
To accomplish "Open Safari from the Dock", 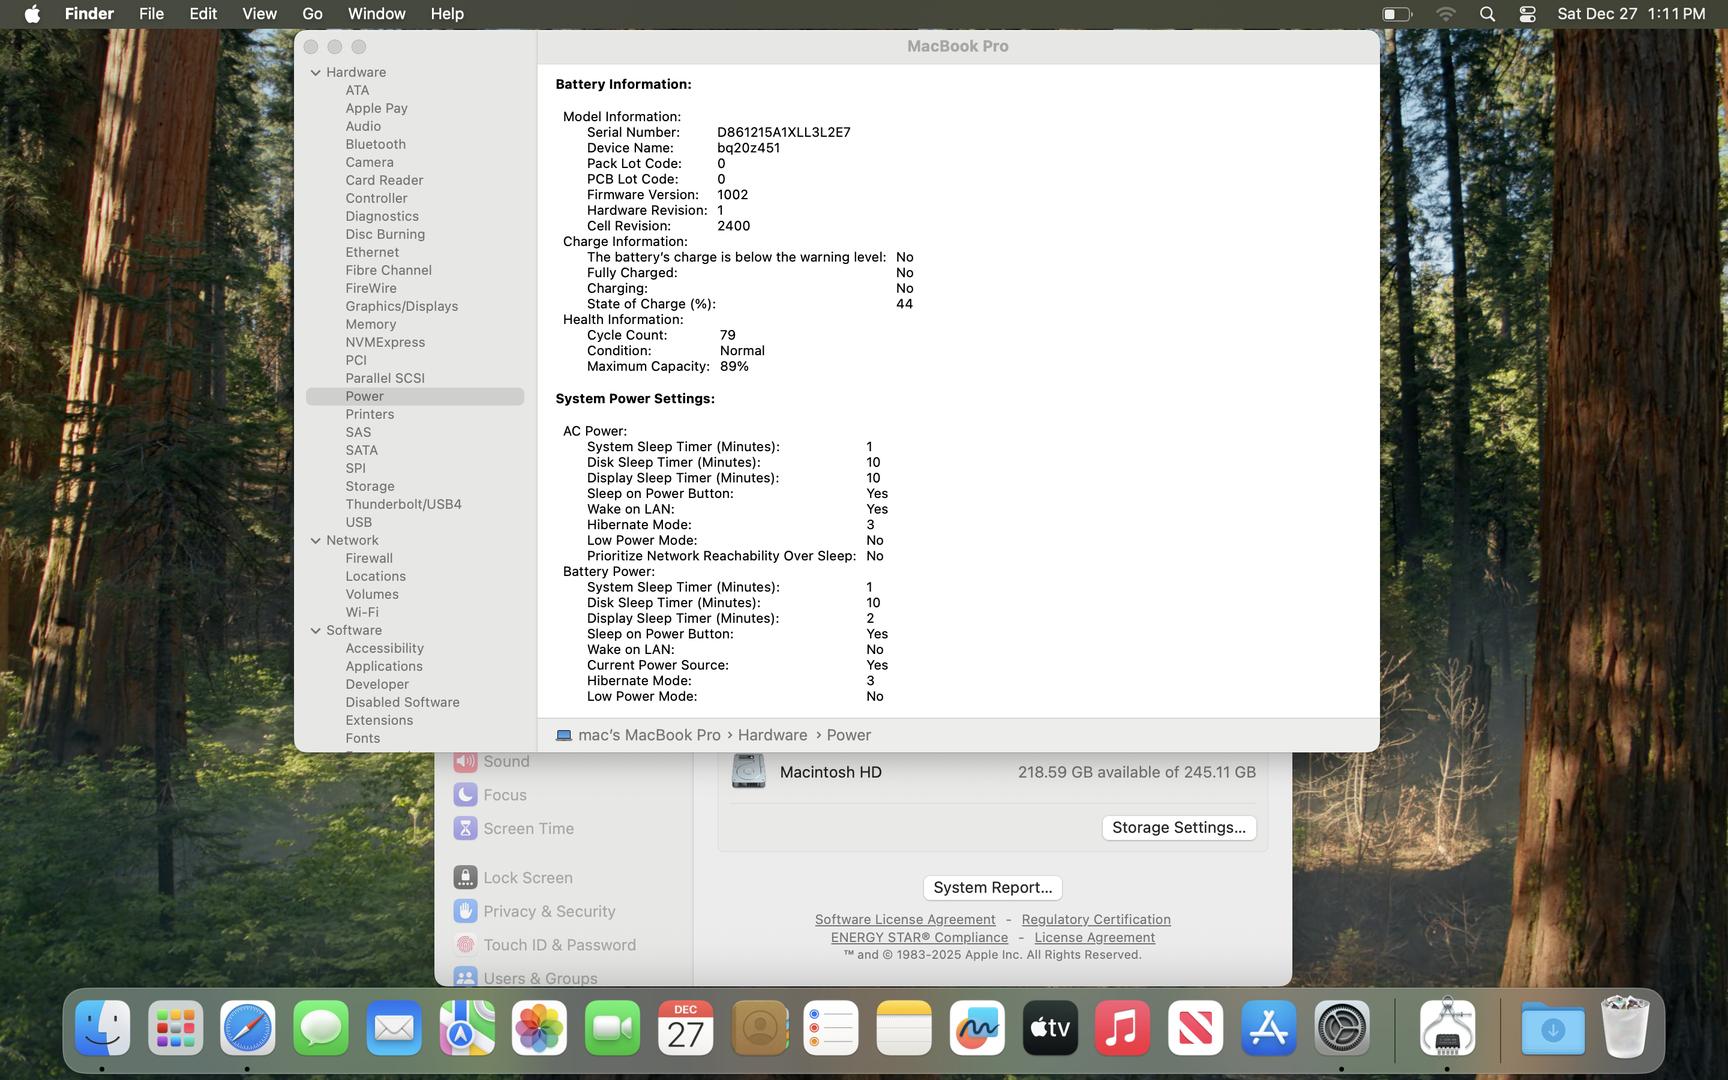I will pos(248,1028).
